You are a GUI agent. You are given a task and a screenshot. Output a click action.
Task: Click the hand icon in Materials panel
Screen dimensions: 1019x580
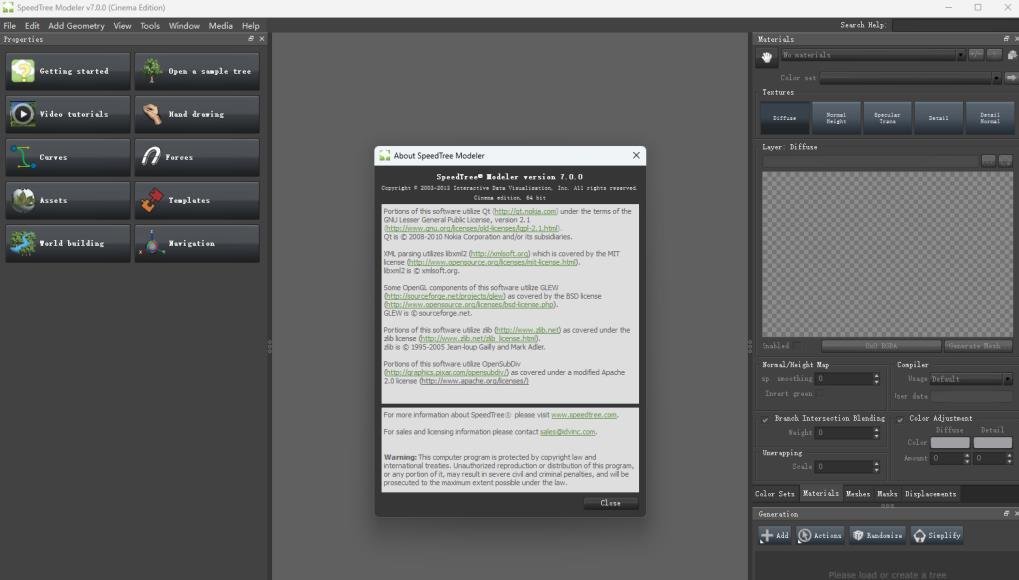pos(767,57)
